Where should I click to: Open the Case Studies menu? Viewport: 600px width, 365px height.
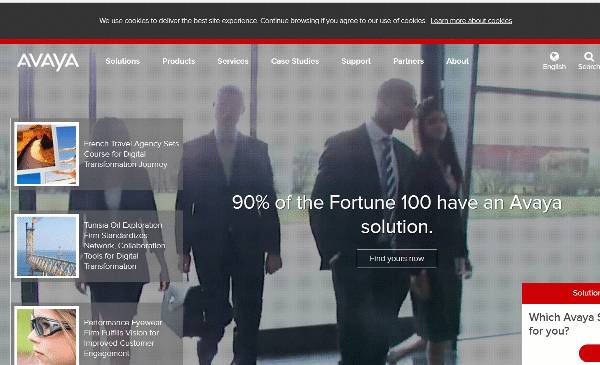point(295,61)
